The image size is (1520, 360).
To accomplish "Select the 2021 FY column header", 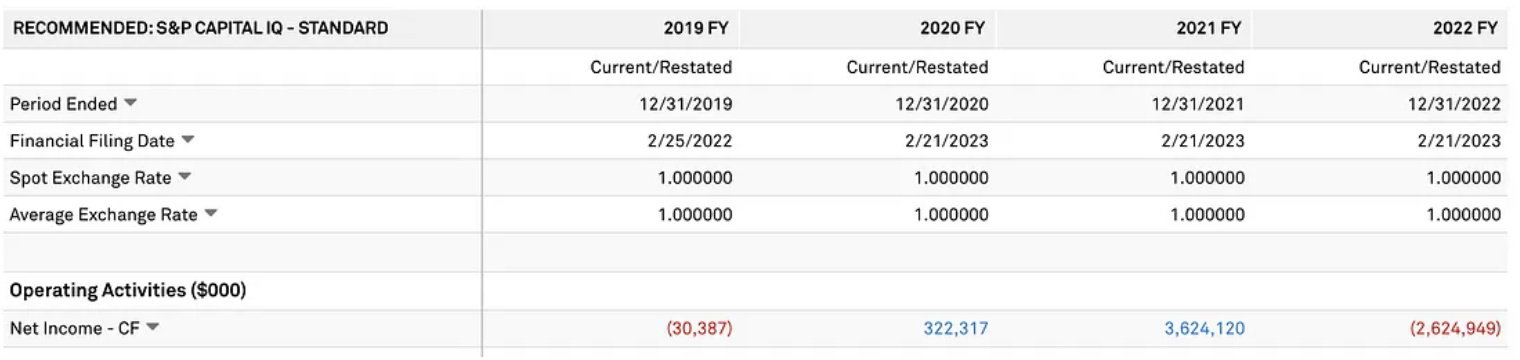I will click(x=1211, y=29).
